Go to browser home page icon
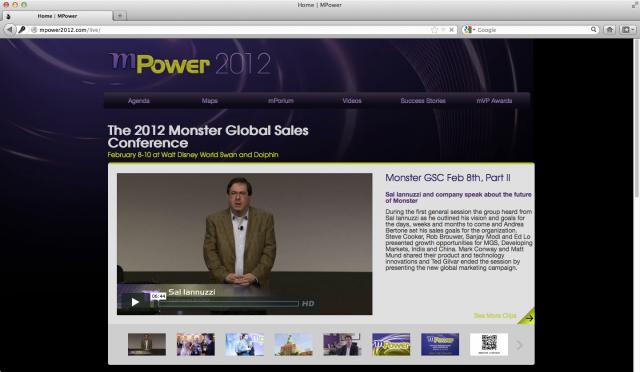640x372 pixels. 610,29
